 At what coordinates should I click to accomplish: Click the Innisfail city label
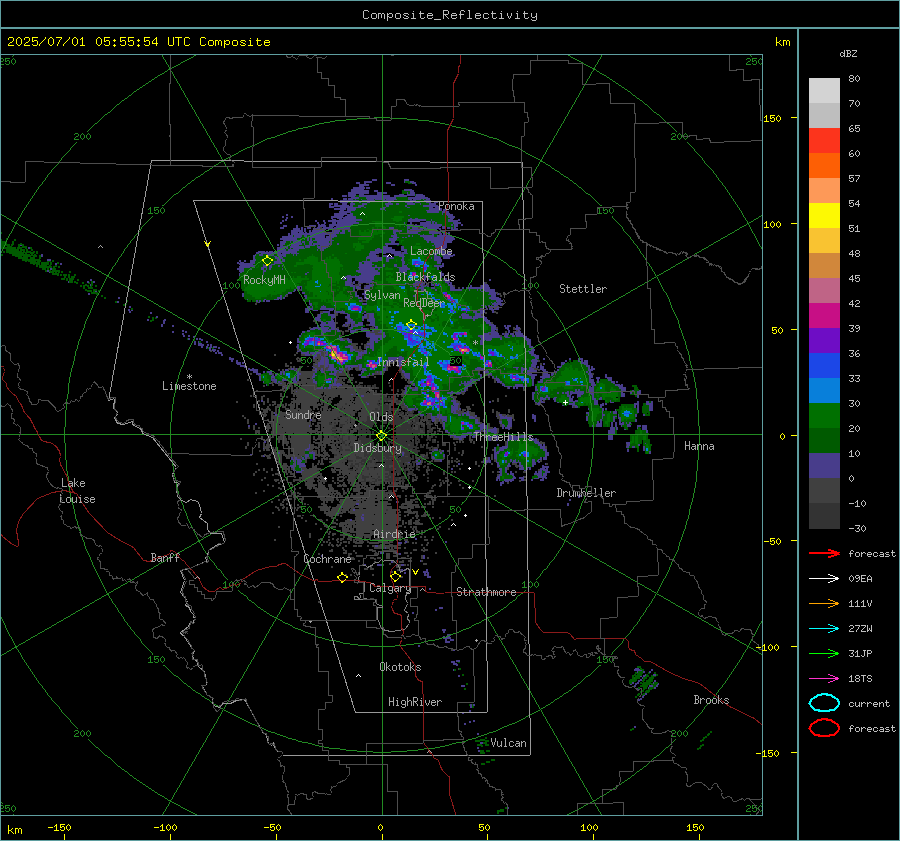point(404,362)
